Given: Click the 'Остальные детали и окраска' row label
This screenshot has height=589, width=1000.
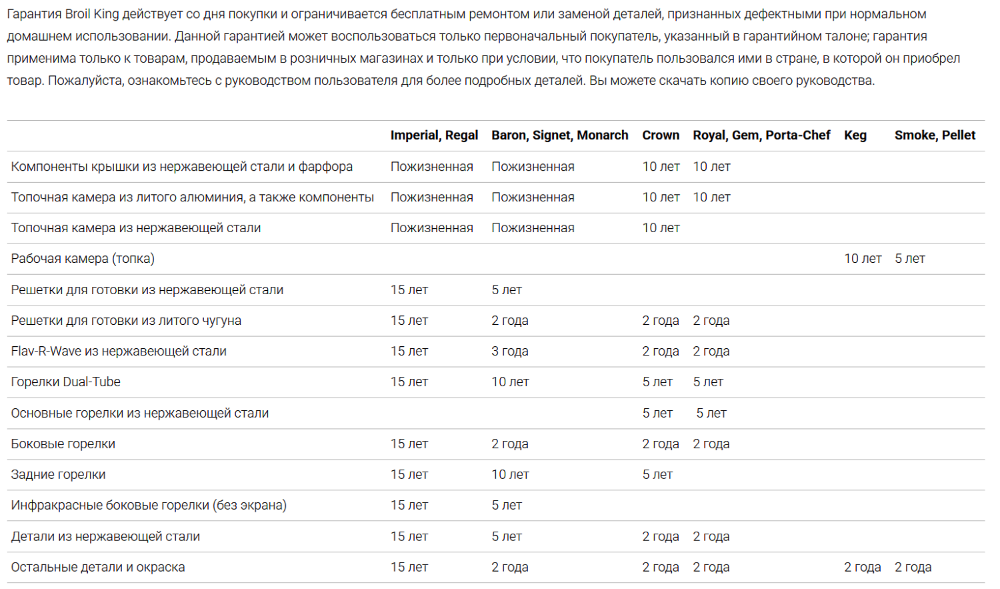Looking at the screenshot, I should tap(98, 567).
